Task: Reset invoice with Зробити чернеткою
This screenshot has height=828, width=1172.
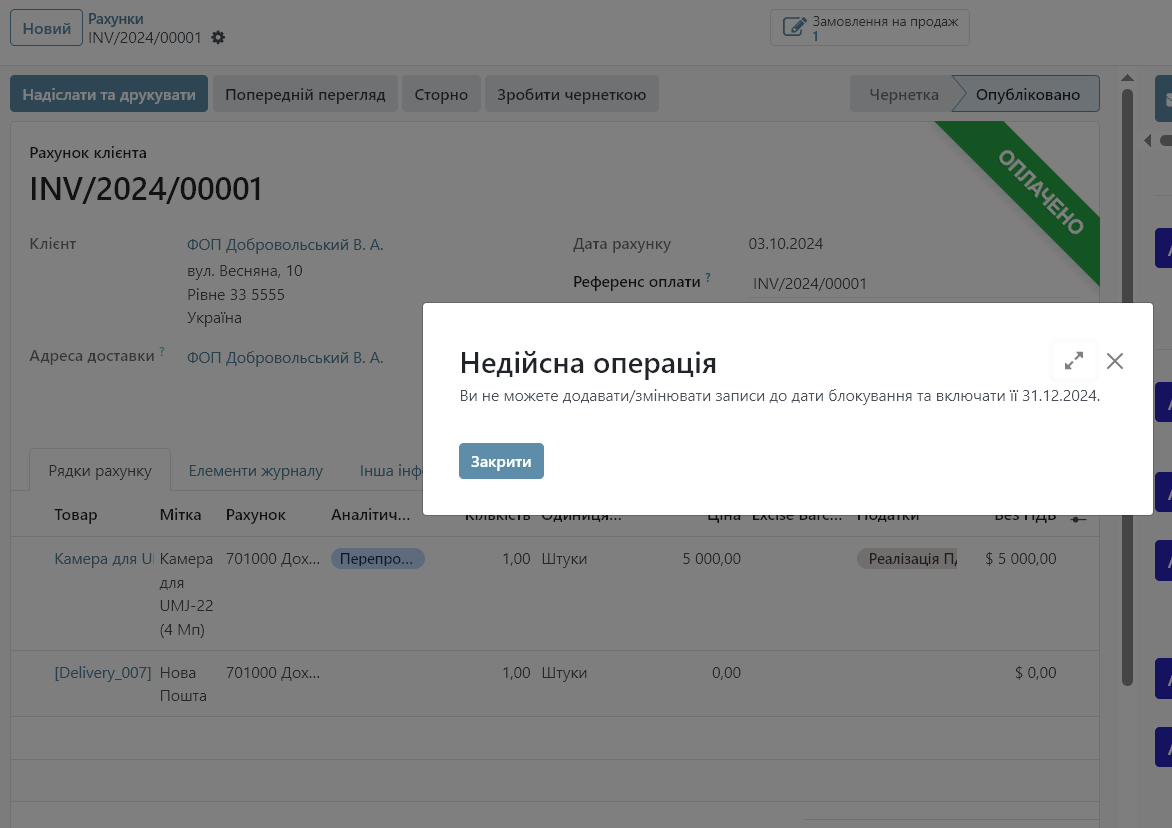Action: 571,94
